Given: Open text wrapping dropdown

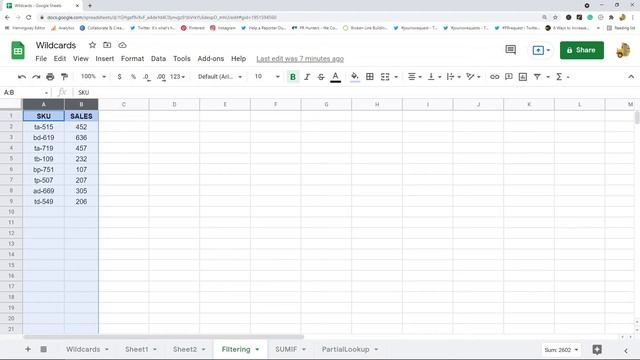Looking at the screenshot, I should [453, 77].
